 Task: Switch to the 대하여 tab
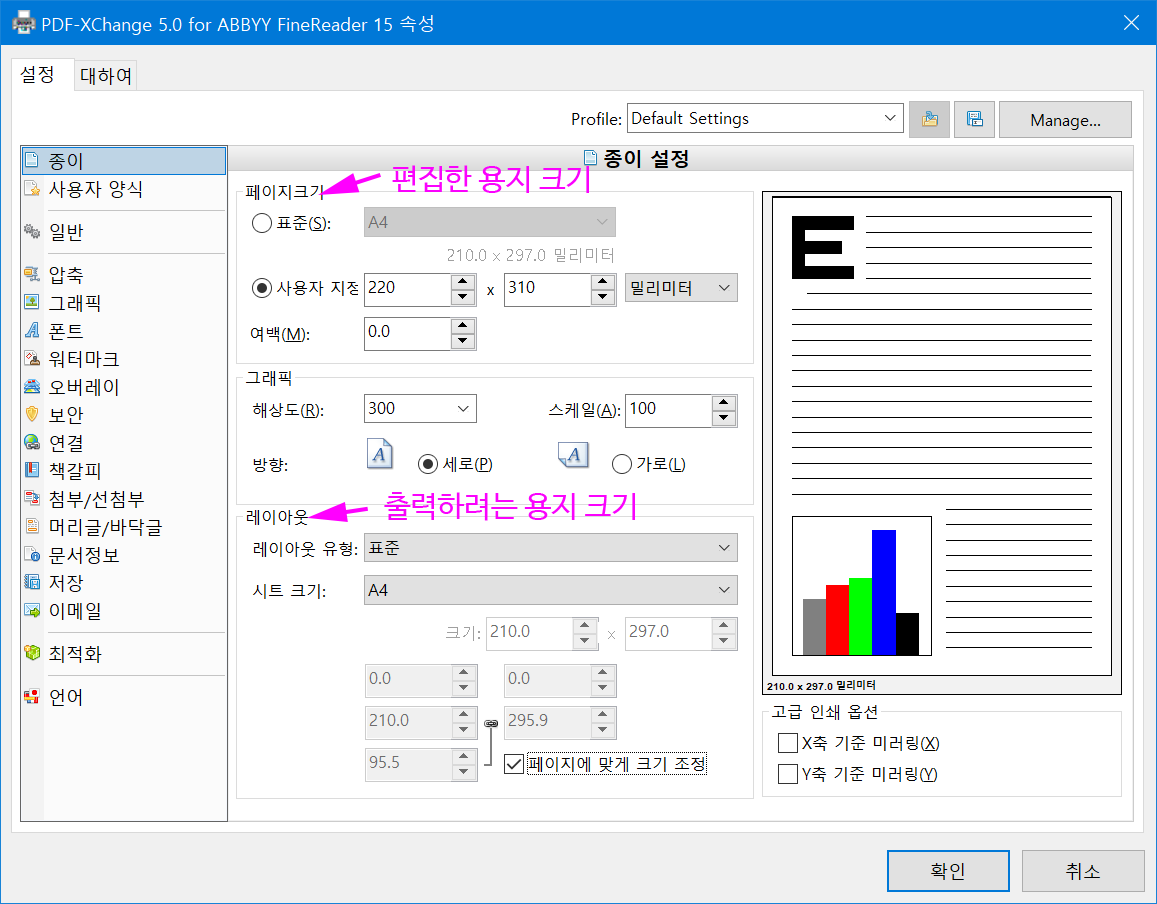[106, 76]
